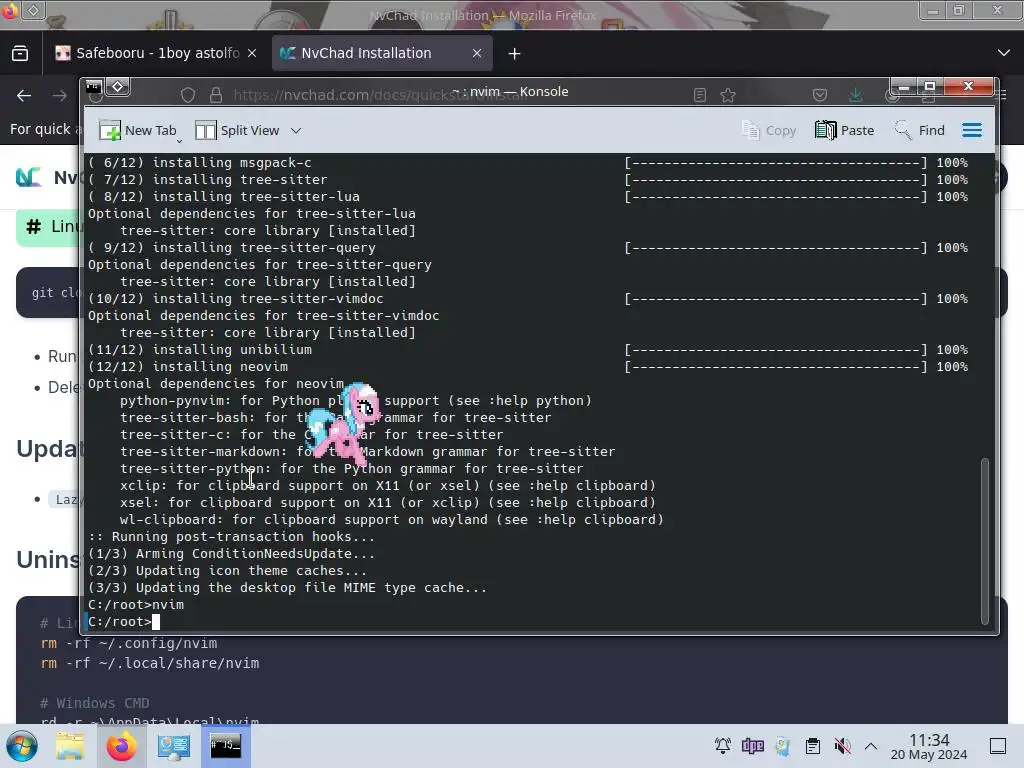The width and height of the screenshot is (1024, 768).
Task: Expand the Split View dropdown chevron
Action: tap(296, 131)
